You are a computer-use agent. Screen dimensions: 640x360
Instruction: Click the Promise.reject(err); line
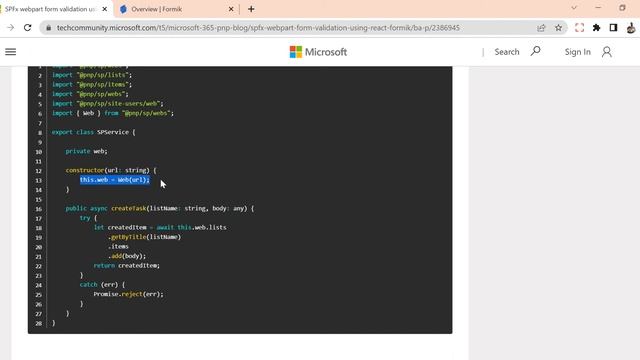point(129,294)
